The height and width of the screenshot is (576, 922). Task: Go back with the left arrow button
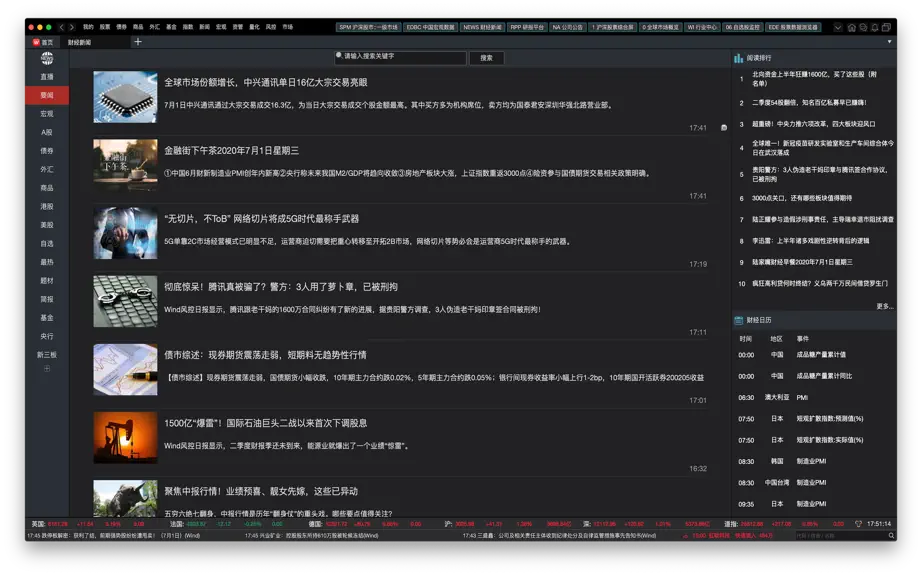[61, 27]
